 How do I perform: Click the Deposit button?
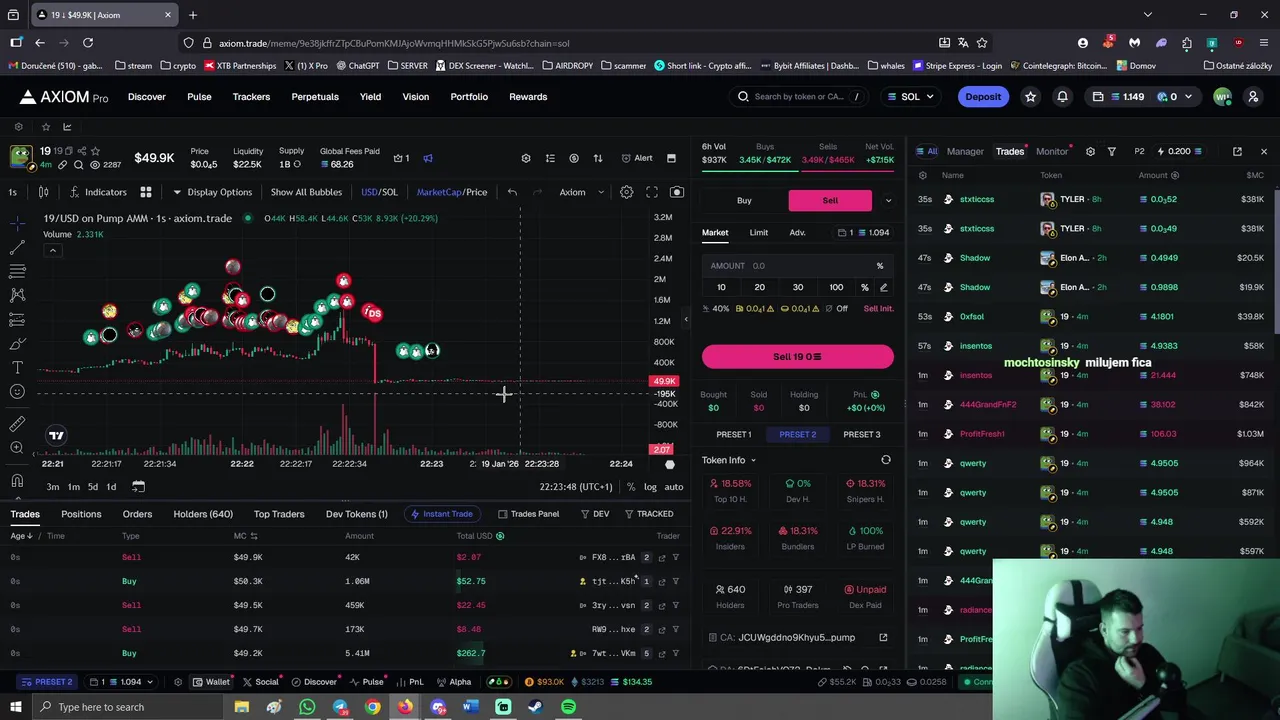point(983,97)
